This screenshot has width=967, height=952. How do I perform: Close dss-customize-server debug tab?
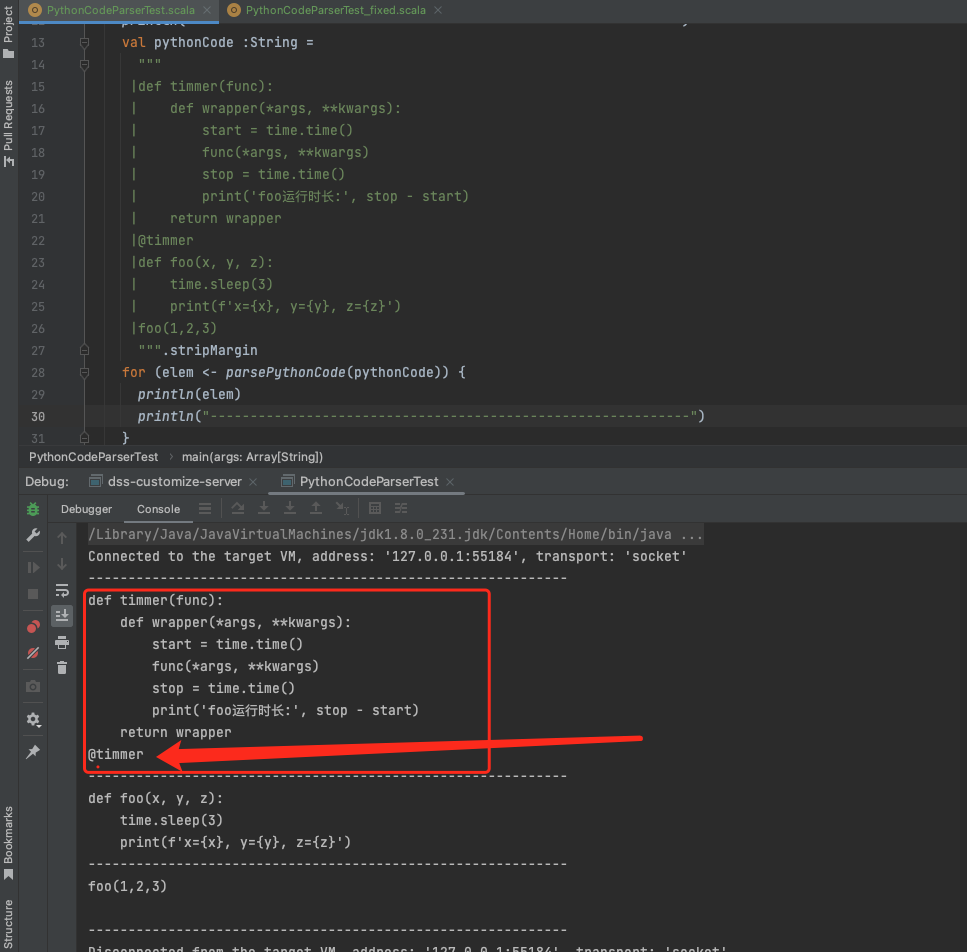(253, 482)
